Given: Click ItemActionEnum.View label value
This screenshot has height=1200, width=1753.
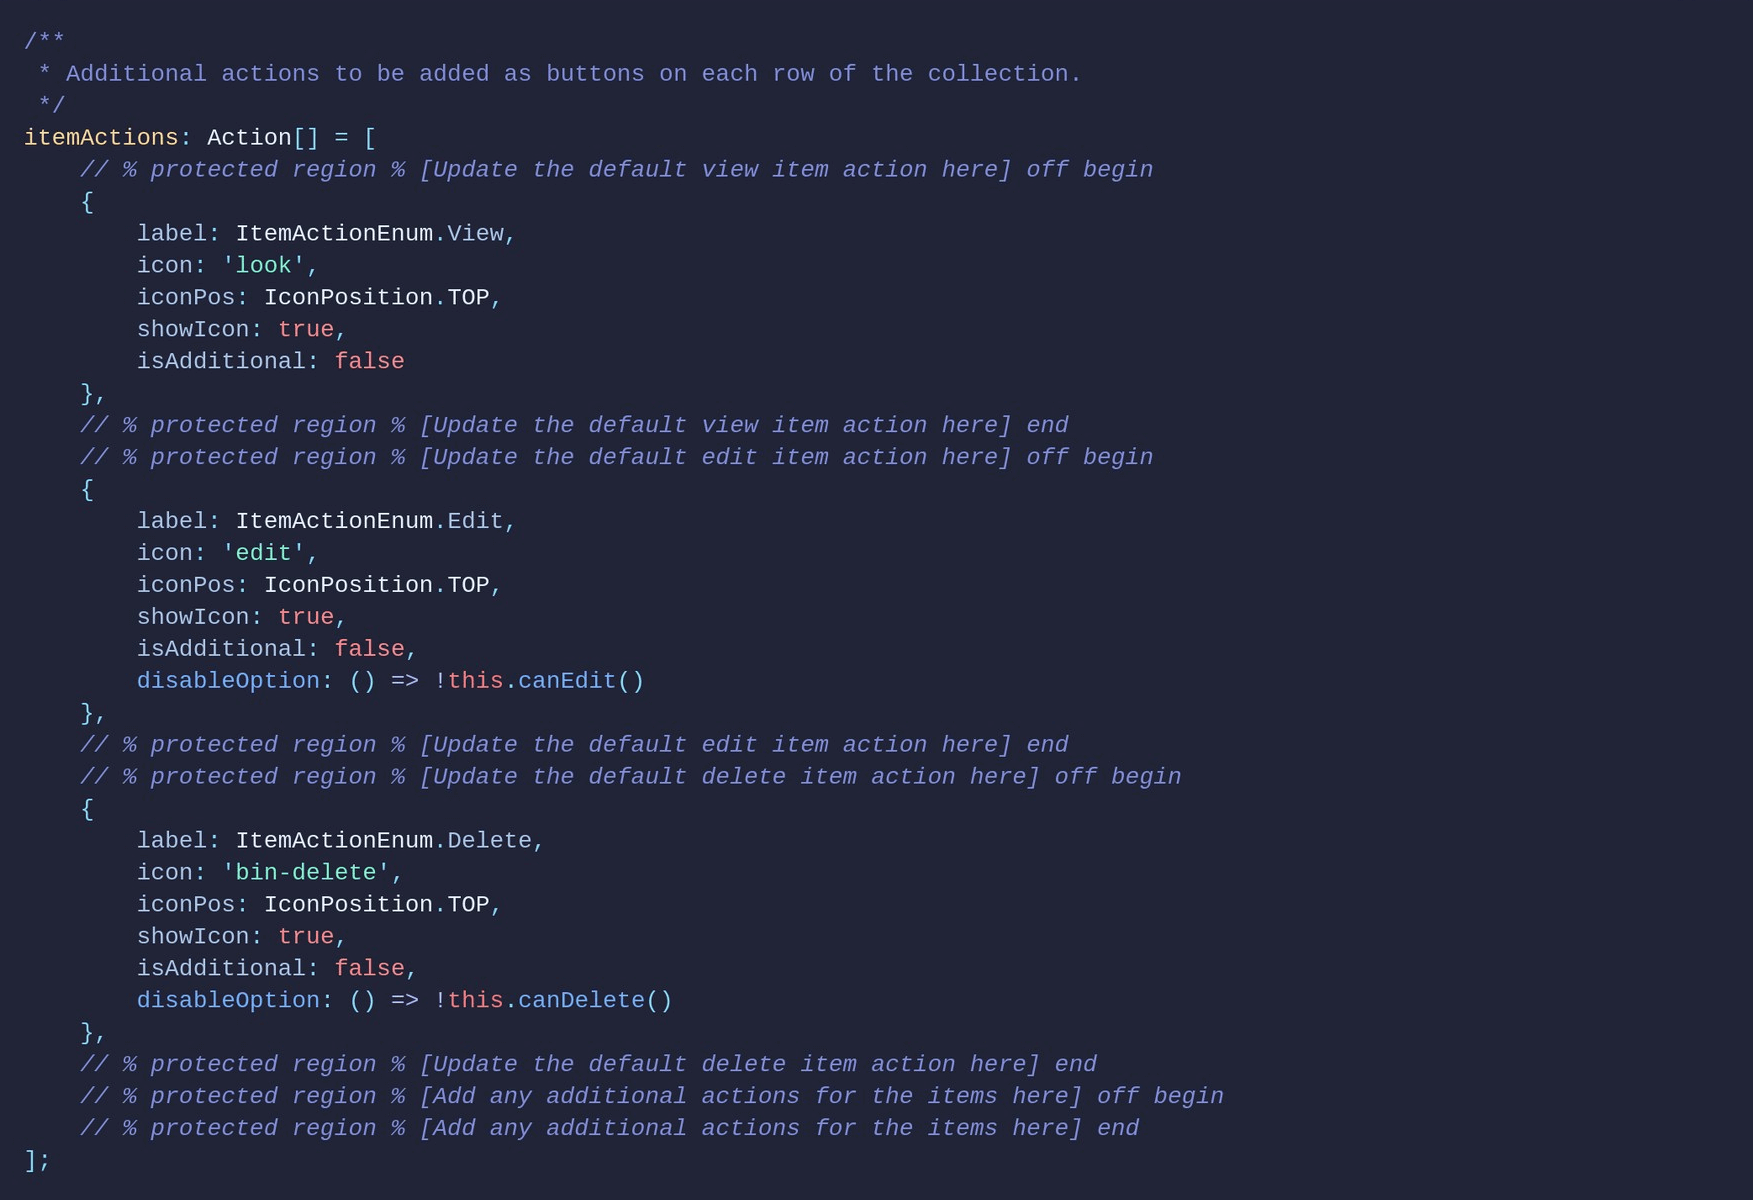Looking at the screenshot, I should point(369,234).
